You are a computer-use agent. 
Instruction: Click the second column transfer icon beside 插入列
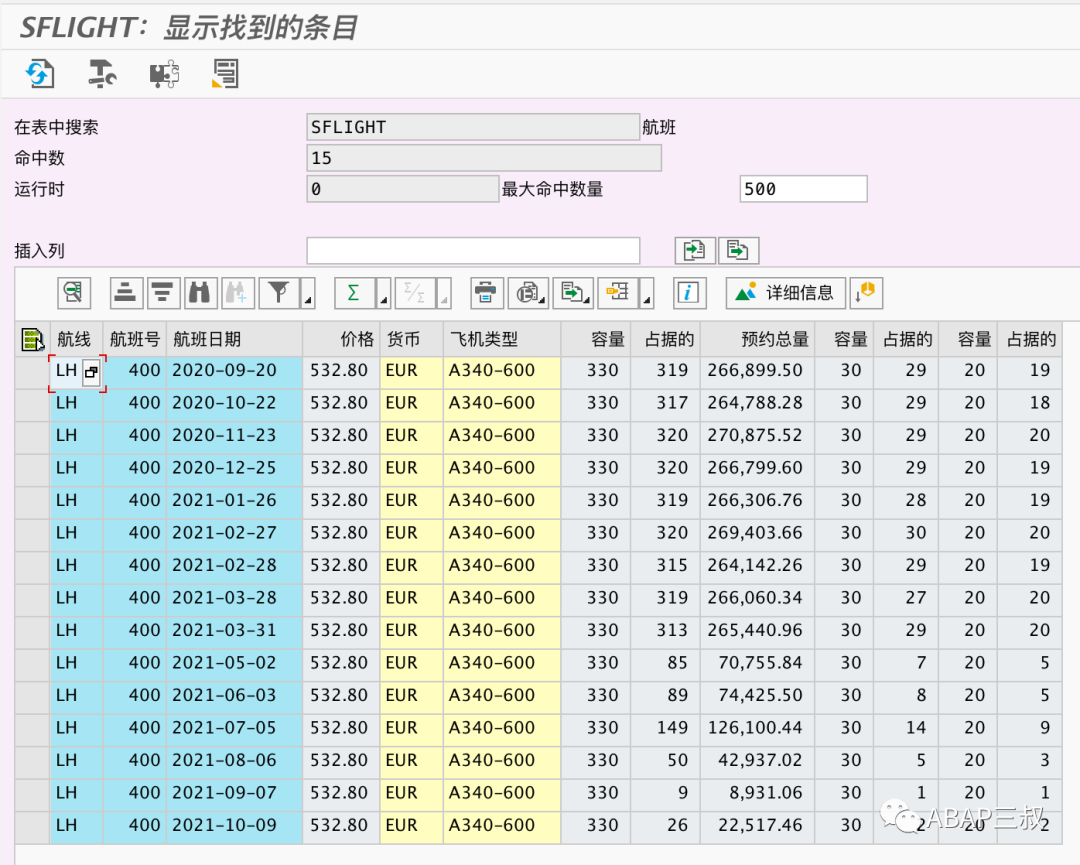coord(738,251)
